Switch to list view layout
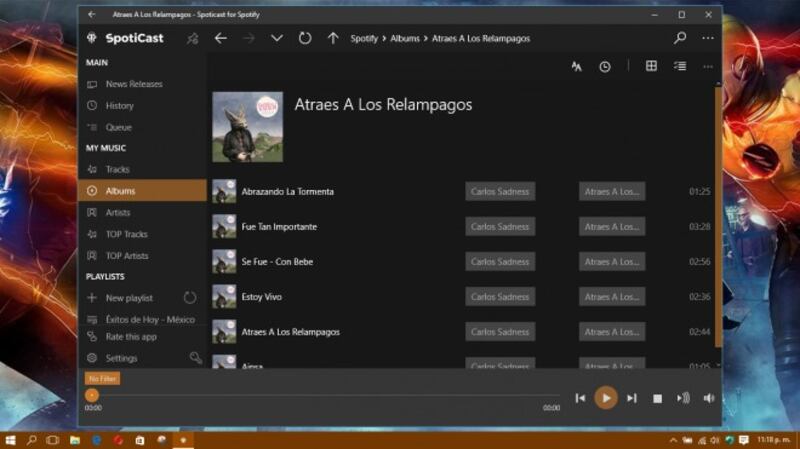Viewport: 800px width, 449px height. (x=680, y=66)
